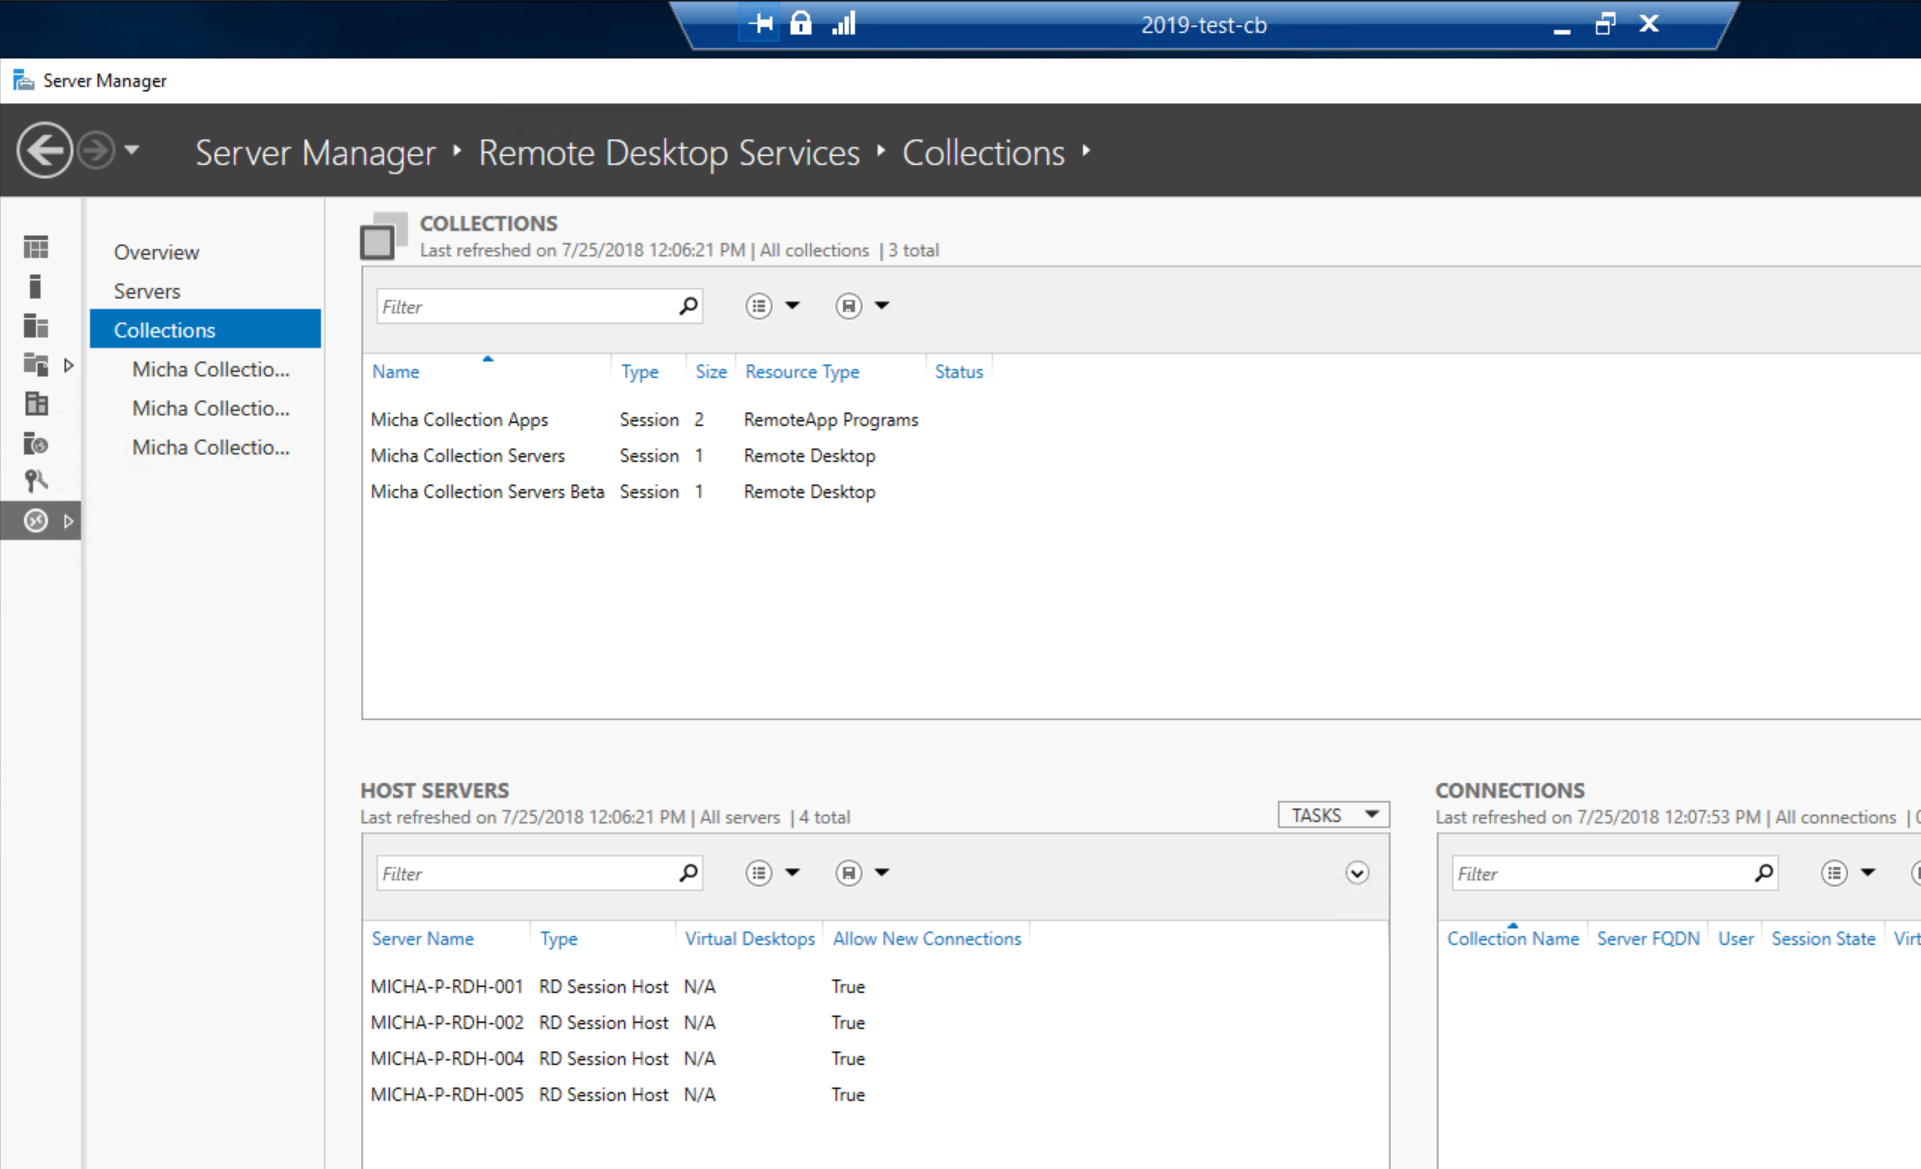Click the pin icon on connection bar
The height and width of the screenshot is (1169, 1921).
point(762,23)
